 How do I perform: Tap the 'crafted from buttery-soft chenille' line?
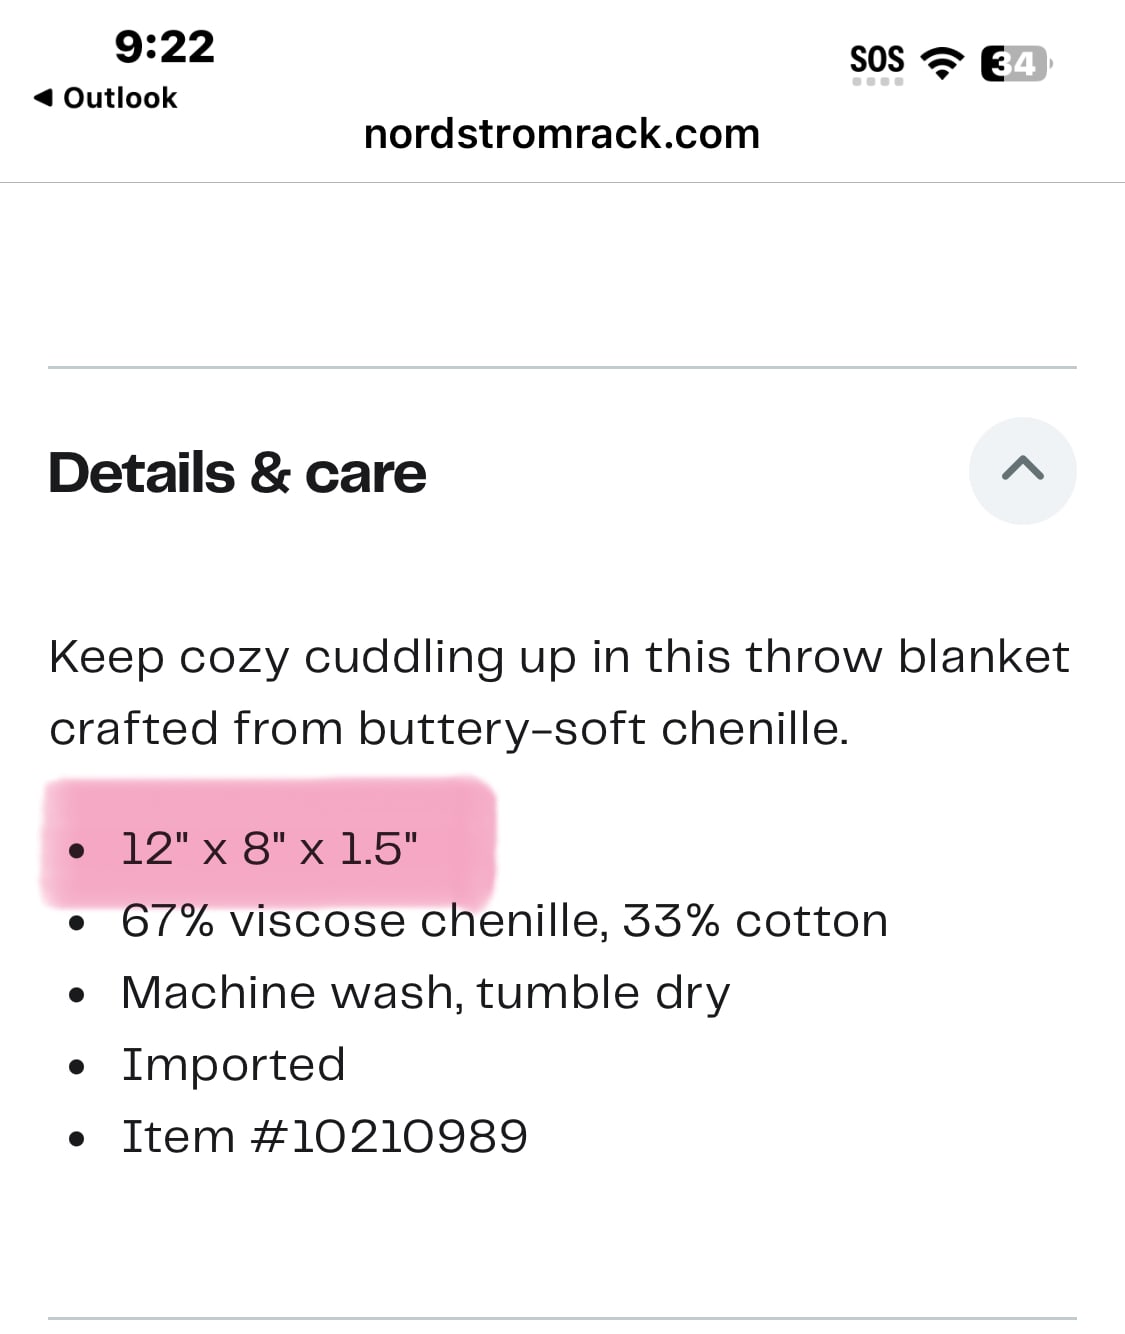pos(449,729)
